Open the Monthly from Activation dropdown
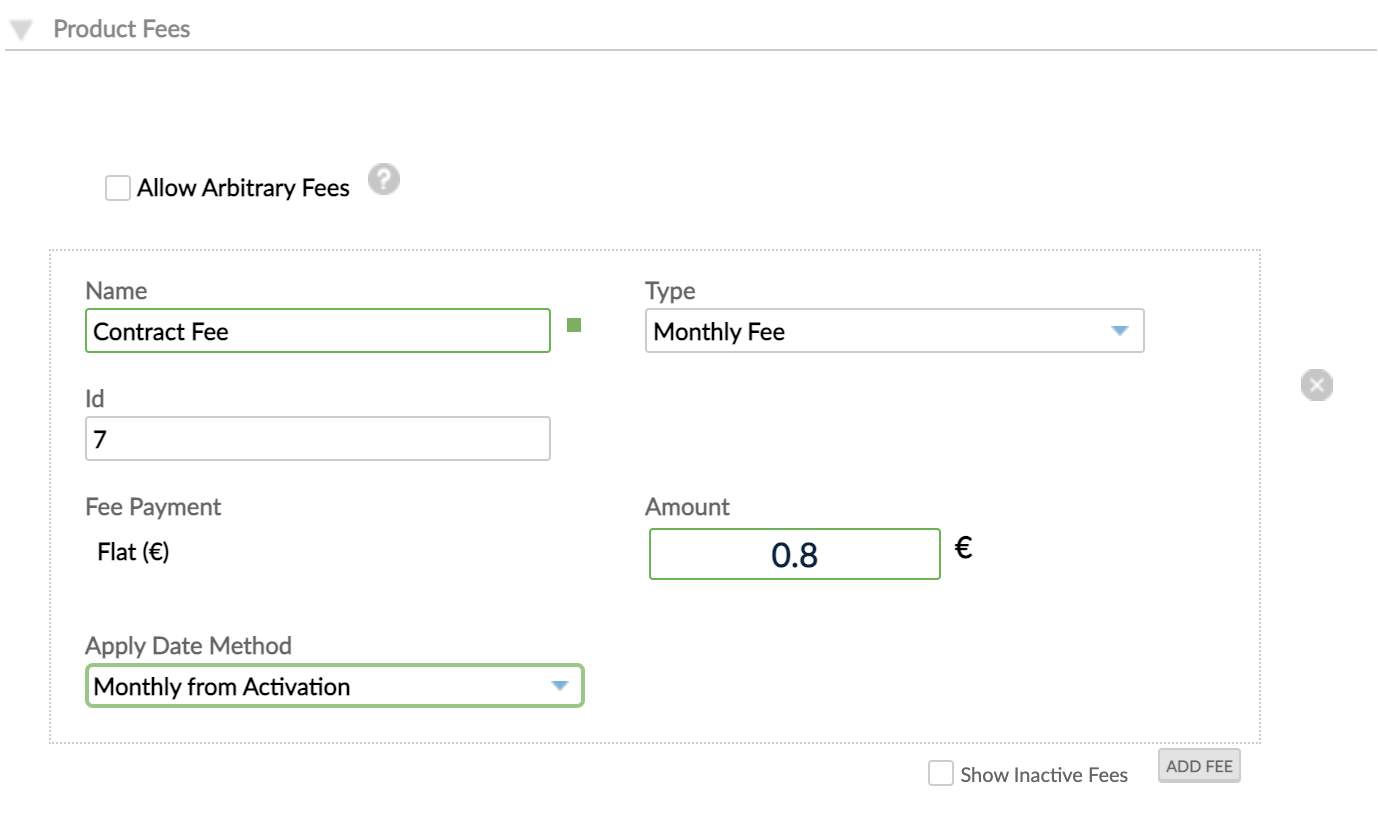The image size is (1378, 818). [x=334, y=686]
